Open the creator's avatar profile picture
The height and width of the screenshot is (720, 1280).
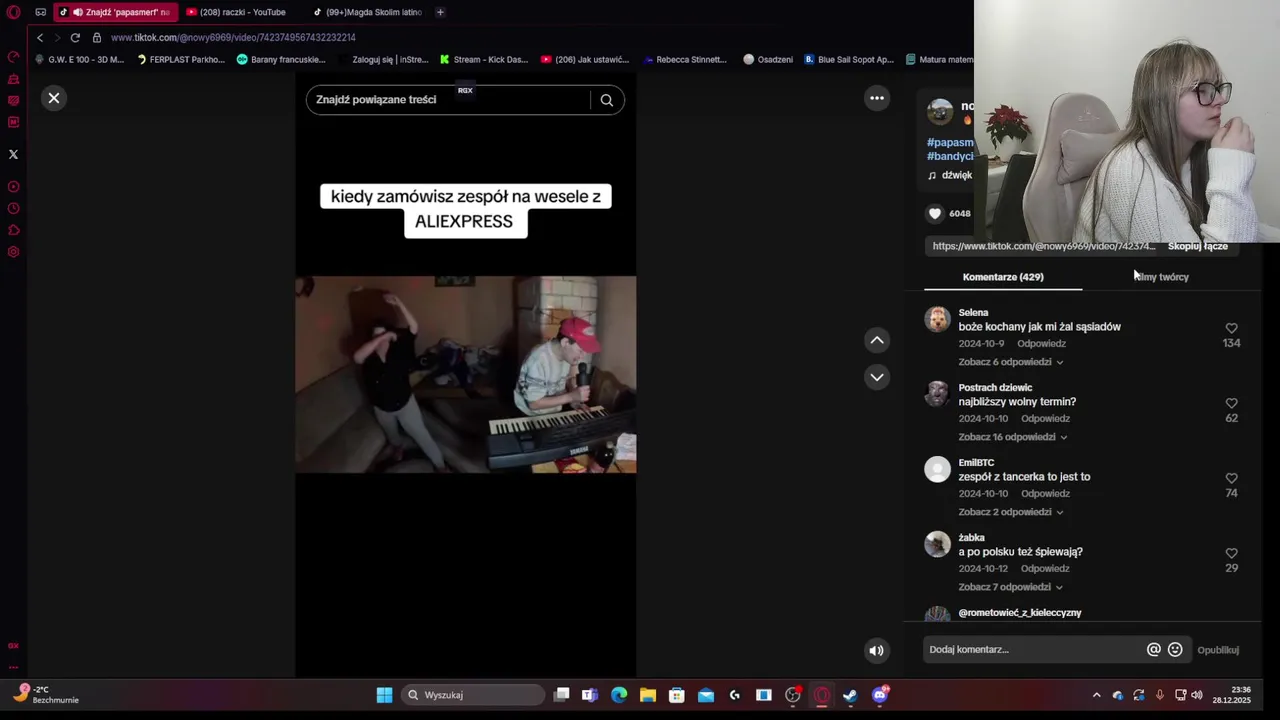pos(940,112)
